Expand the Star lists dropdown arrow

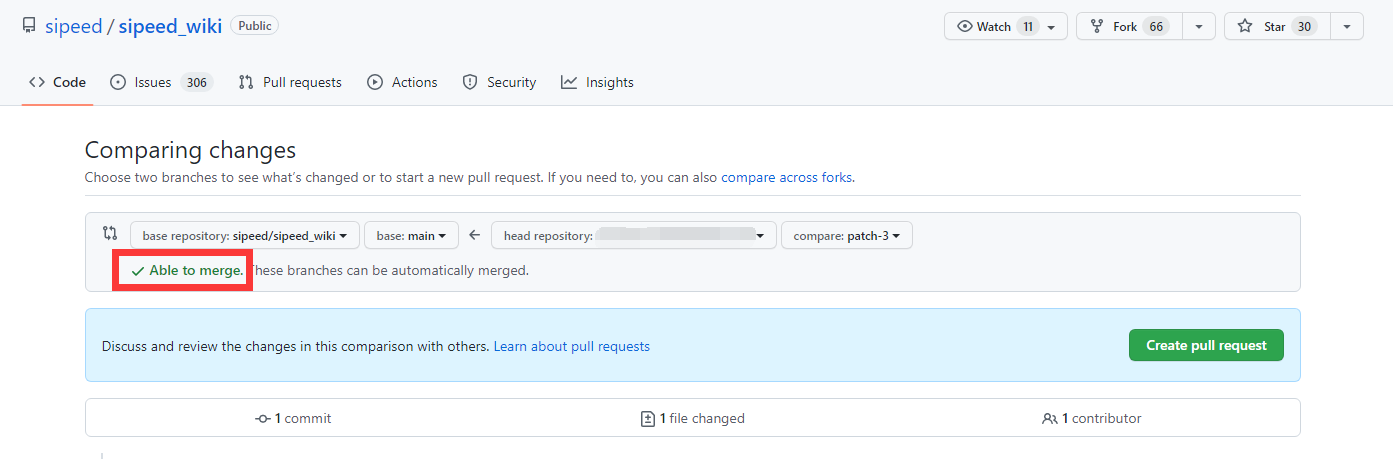coord(1347,27)
